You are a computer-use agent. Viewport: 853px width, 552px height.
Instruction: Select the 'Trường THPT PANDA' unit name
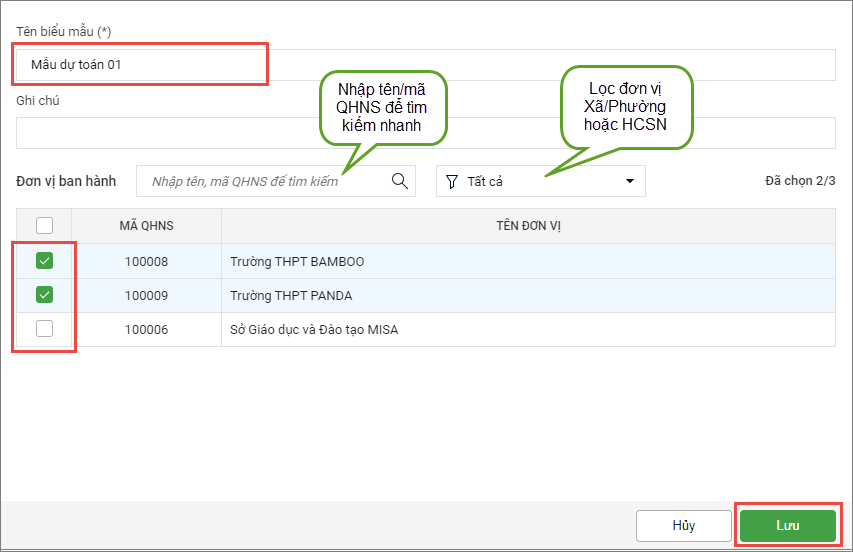click(290, 296)
